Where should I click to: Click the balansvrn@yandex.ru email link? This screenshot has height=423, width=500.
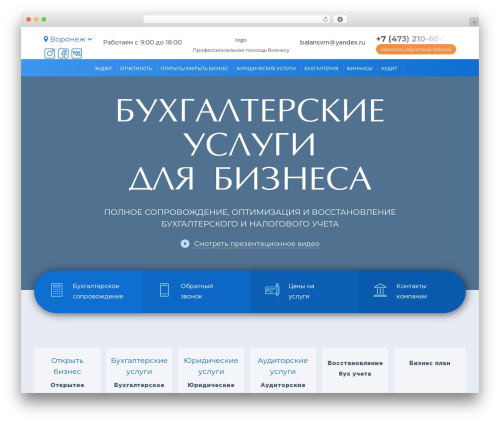coord(332,42)
